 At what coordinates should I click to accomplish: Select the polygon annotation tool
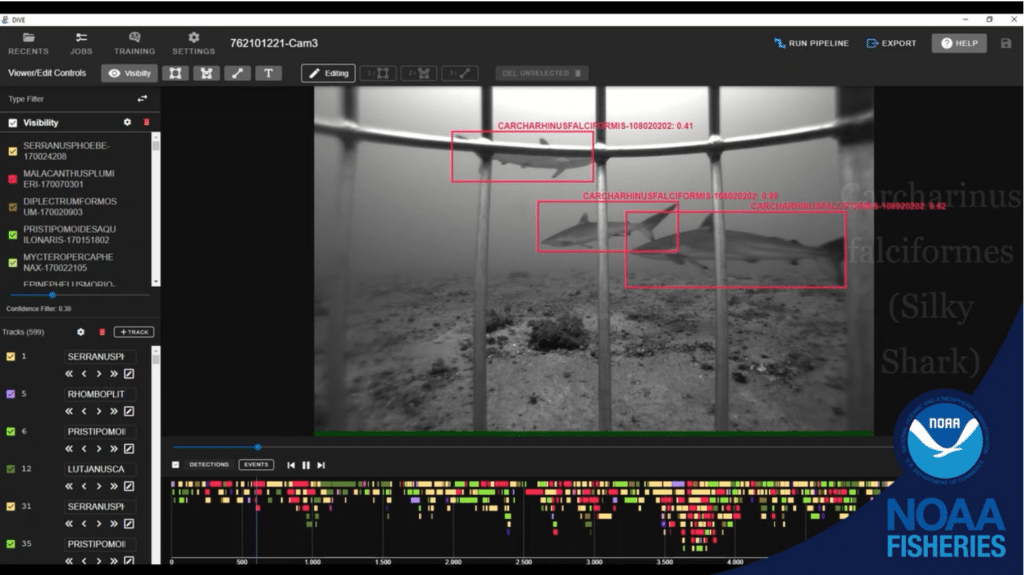tap(207, 73)
